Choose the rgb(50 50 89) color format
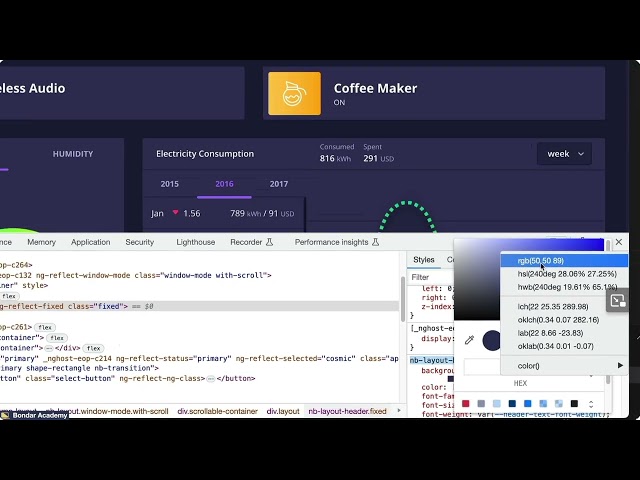 tap(564, 260)
